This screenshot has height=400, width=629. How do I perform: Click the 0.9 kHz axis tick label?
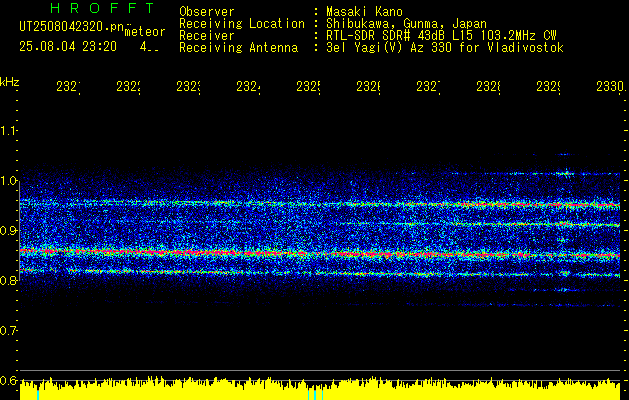8,231
